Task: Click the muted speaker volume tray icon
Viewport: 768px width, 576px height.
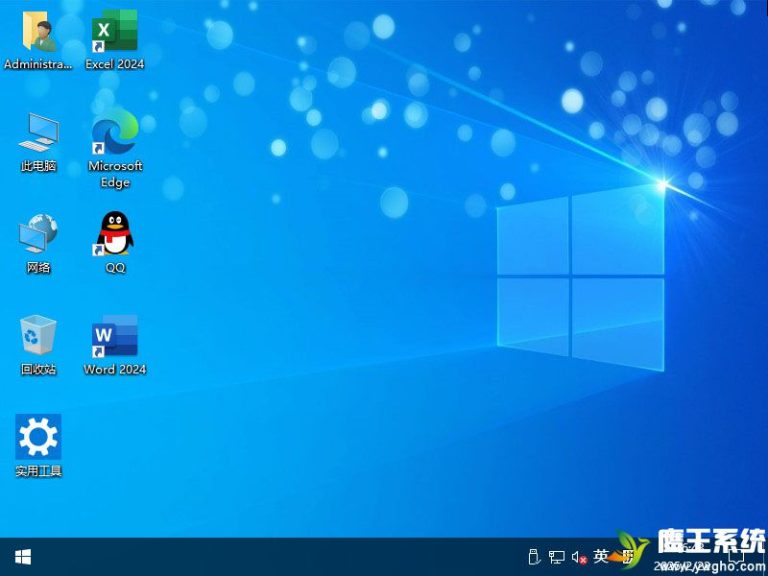Action: [x=579, y=557]
